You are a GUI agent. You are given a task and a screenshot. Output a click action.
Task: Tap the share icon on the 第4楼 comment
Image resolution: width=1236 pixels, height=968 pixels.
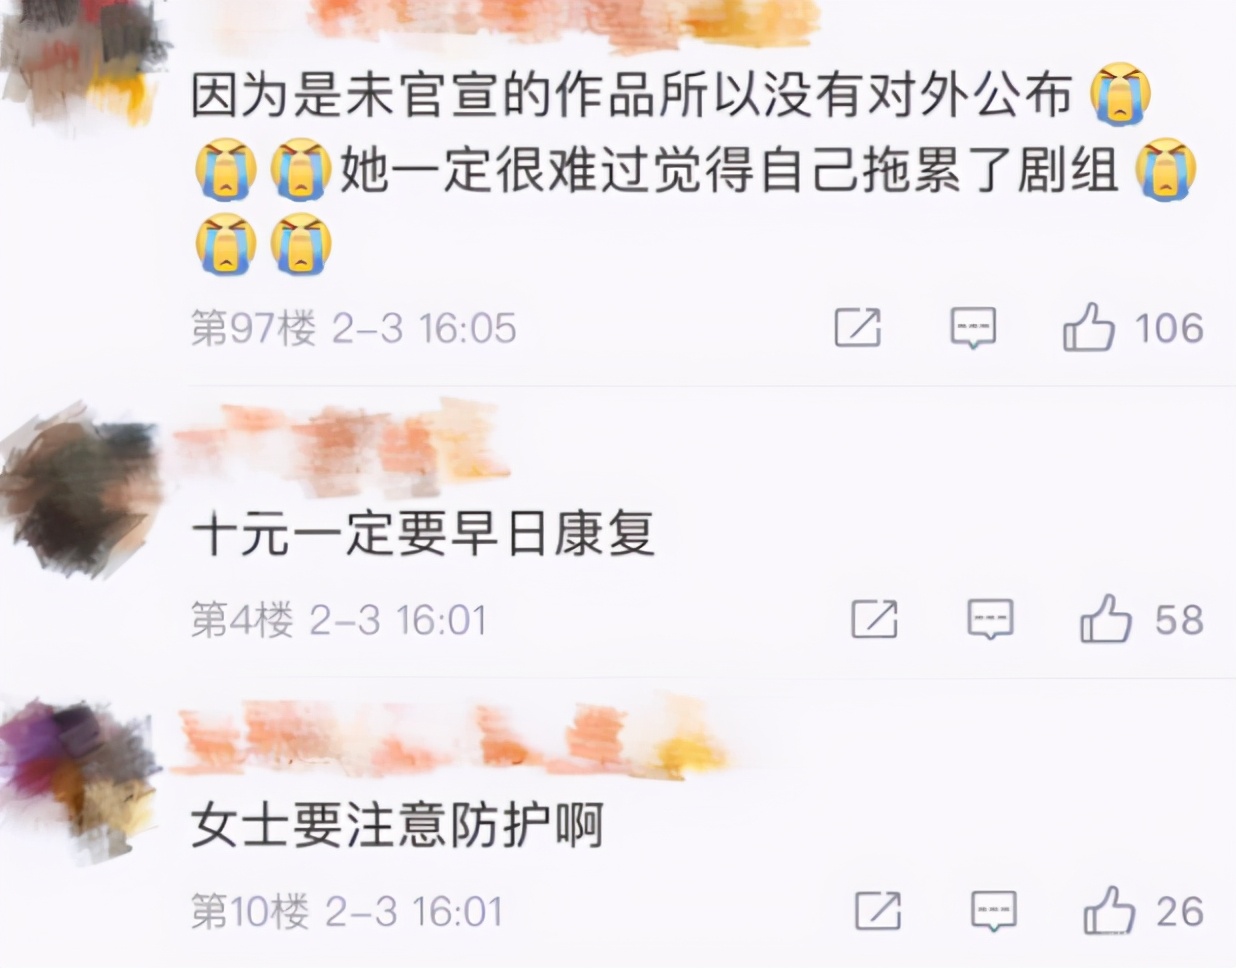(x=874, y=619)
